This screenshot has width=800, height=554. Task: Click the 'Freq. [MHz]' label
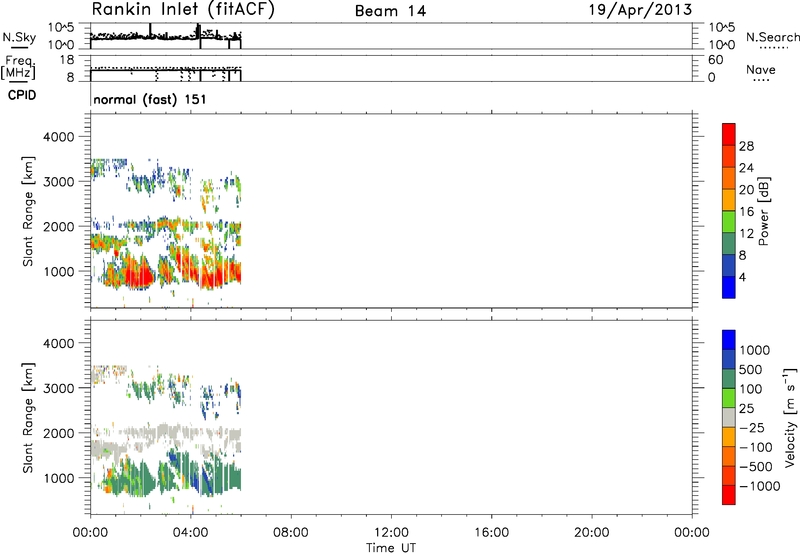tap(18, 67)
